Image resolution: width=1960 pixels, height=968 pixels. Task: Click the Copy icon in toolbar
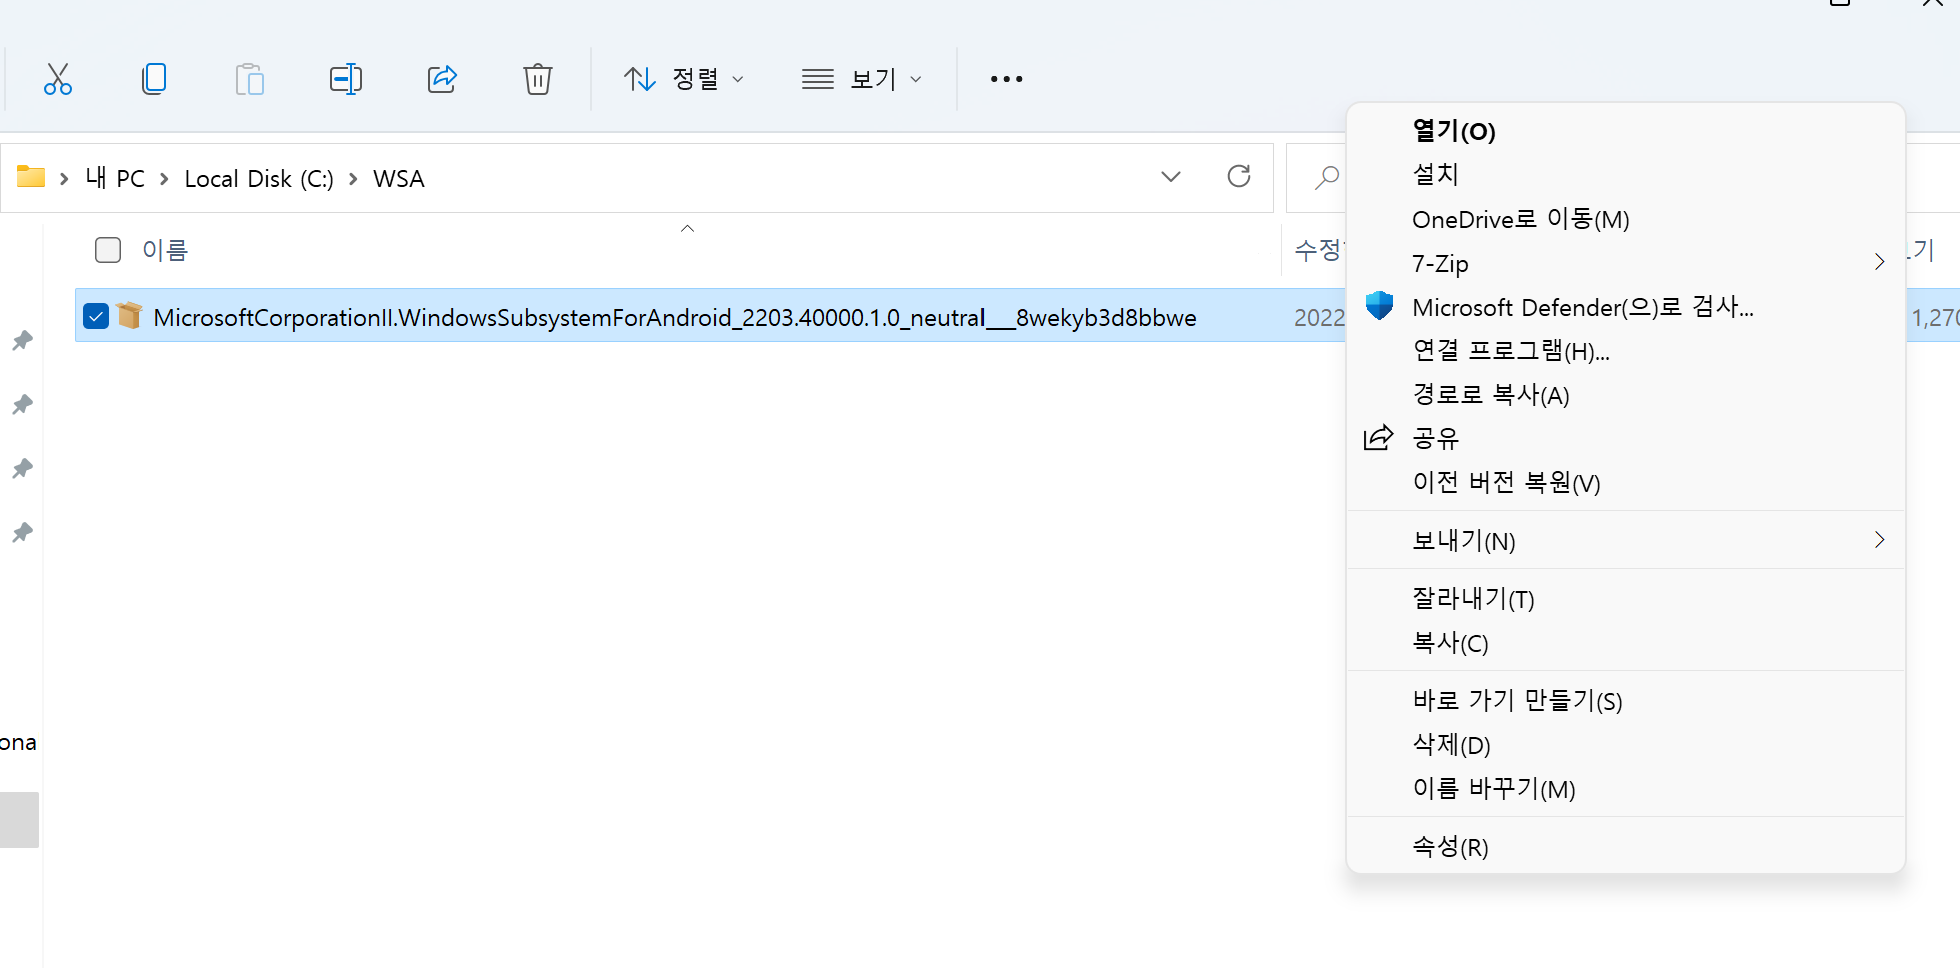pyautogui.click(x=154, y=79)
